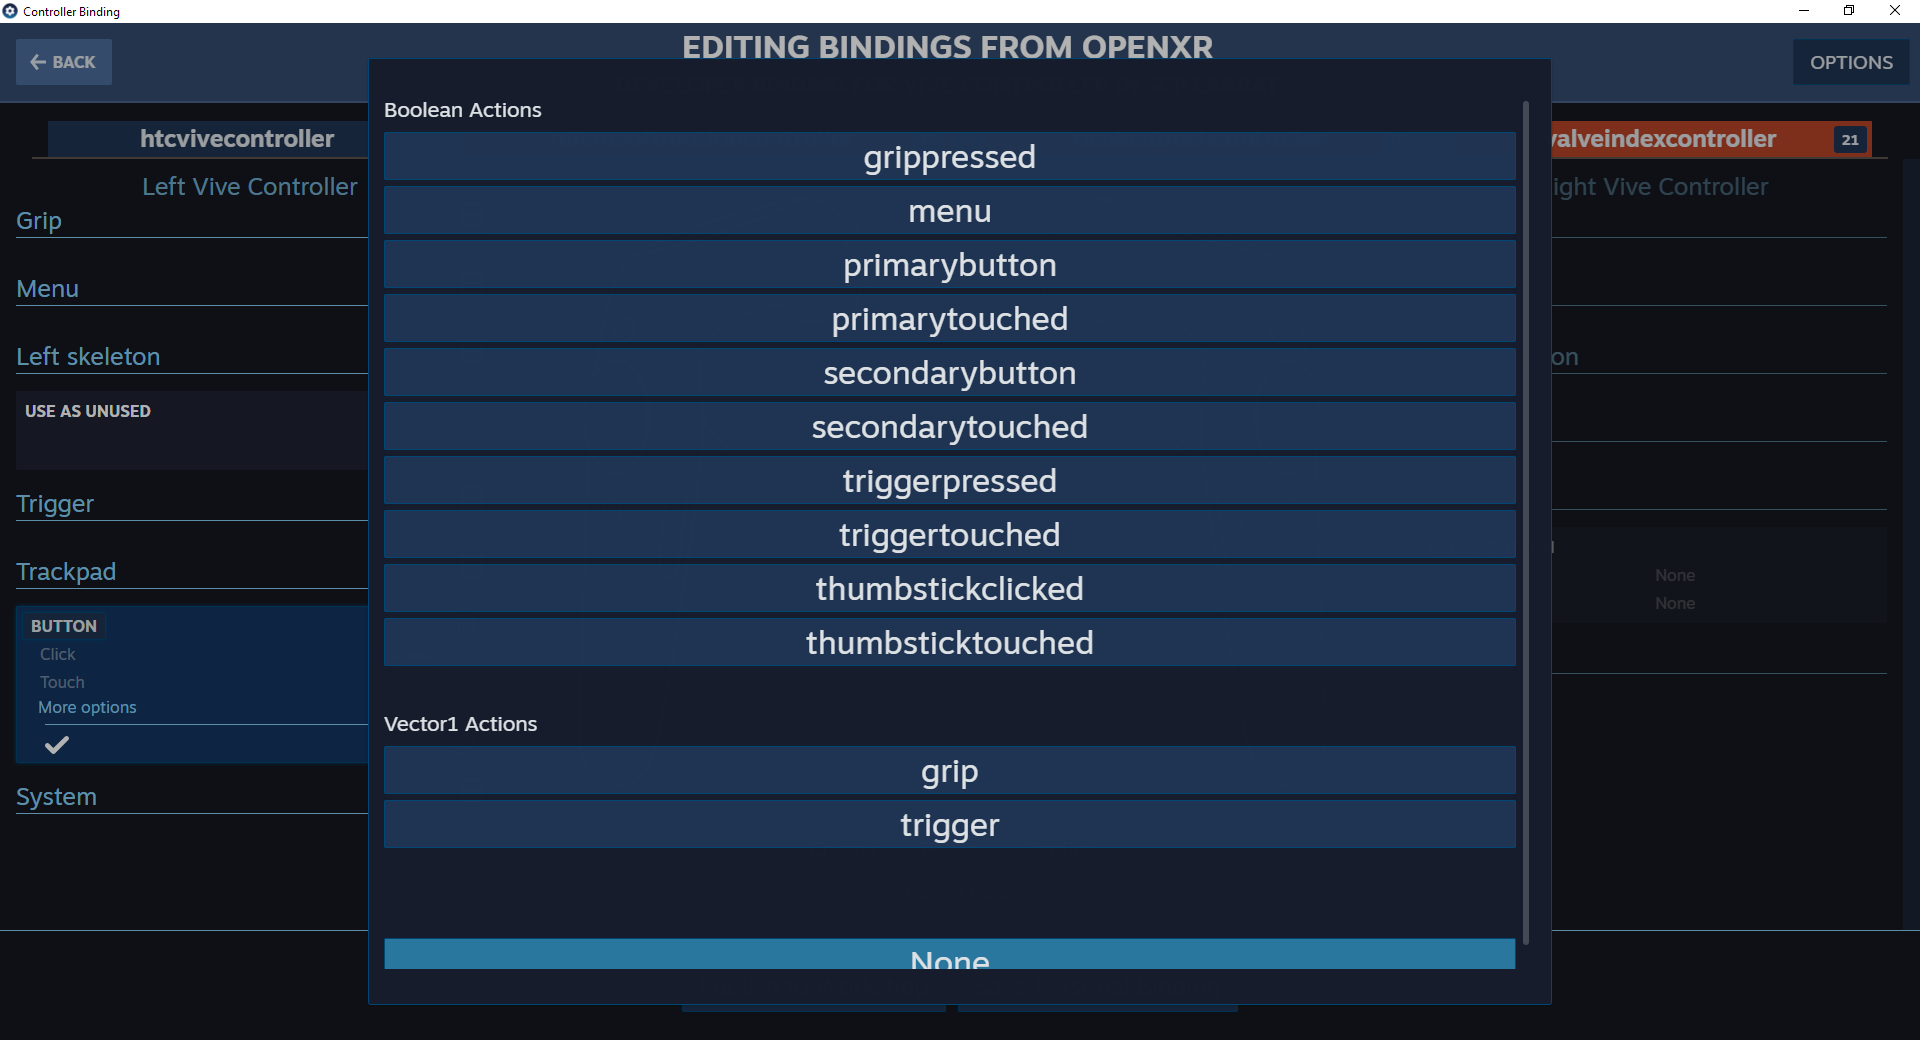Minimize the Controller Binding window
1920x1040 pixels.
(1804, 11)
